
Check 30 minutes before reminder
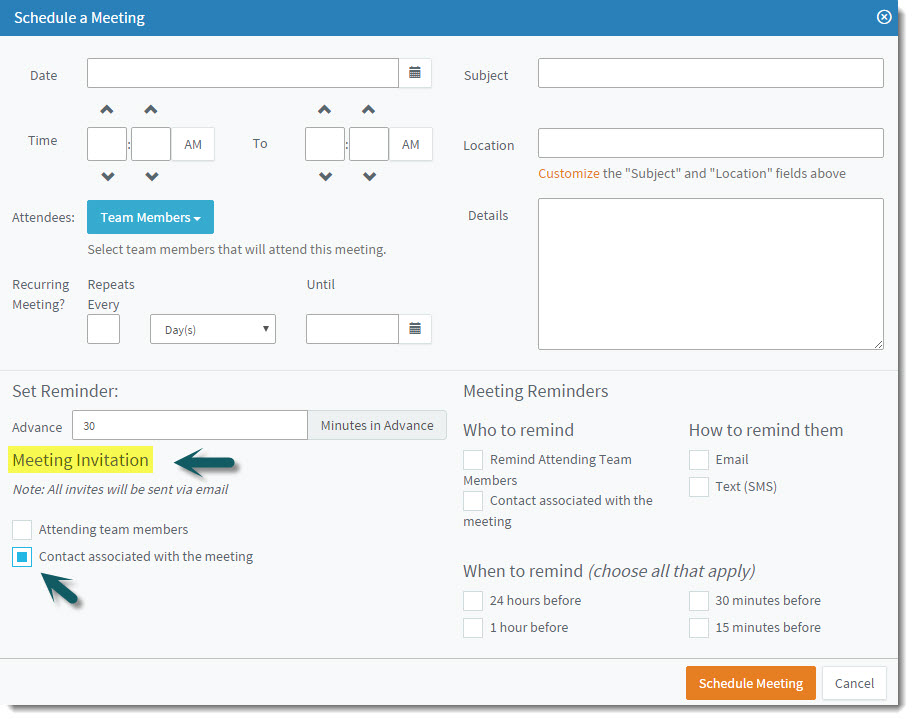[x=699, y=601]
